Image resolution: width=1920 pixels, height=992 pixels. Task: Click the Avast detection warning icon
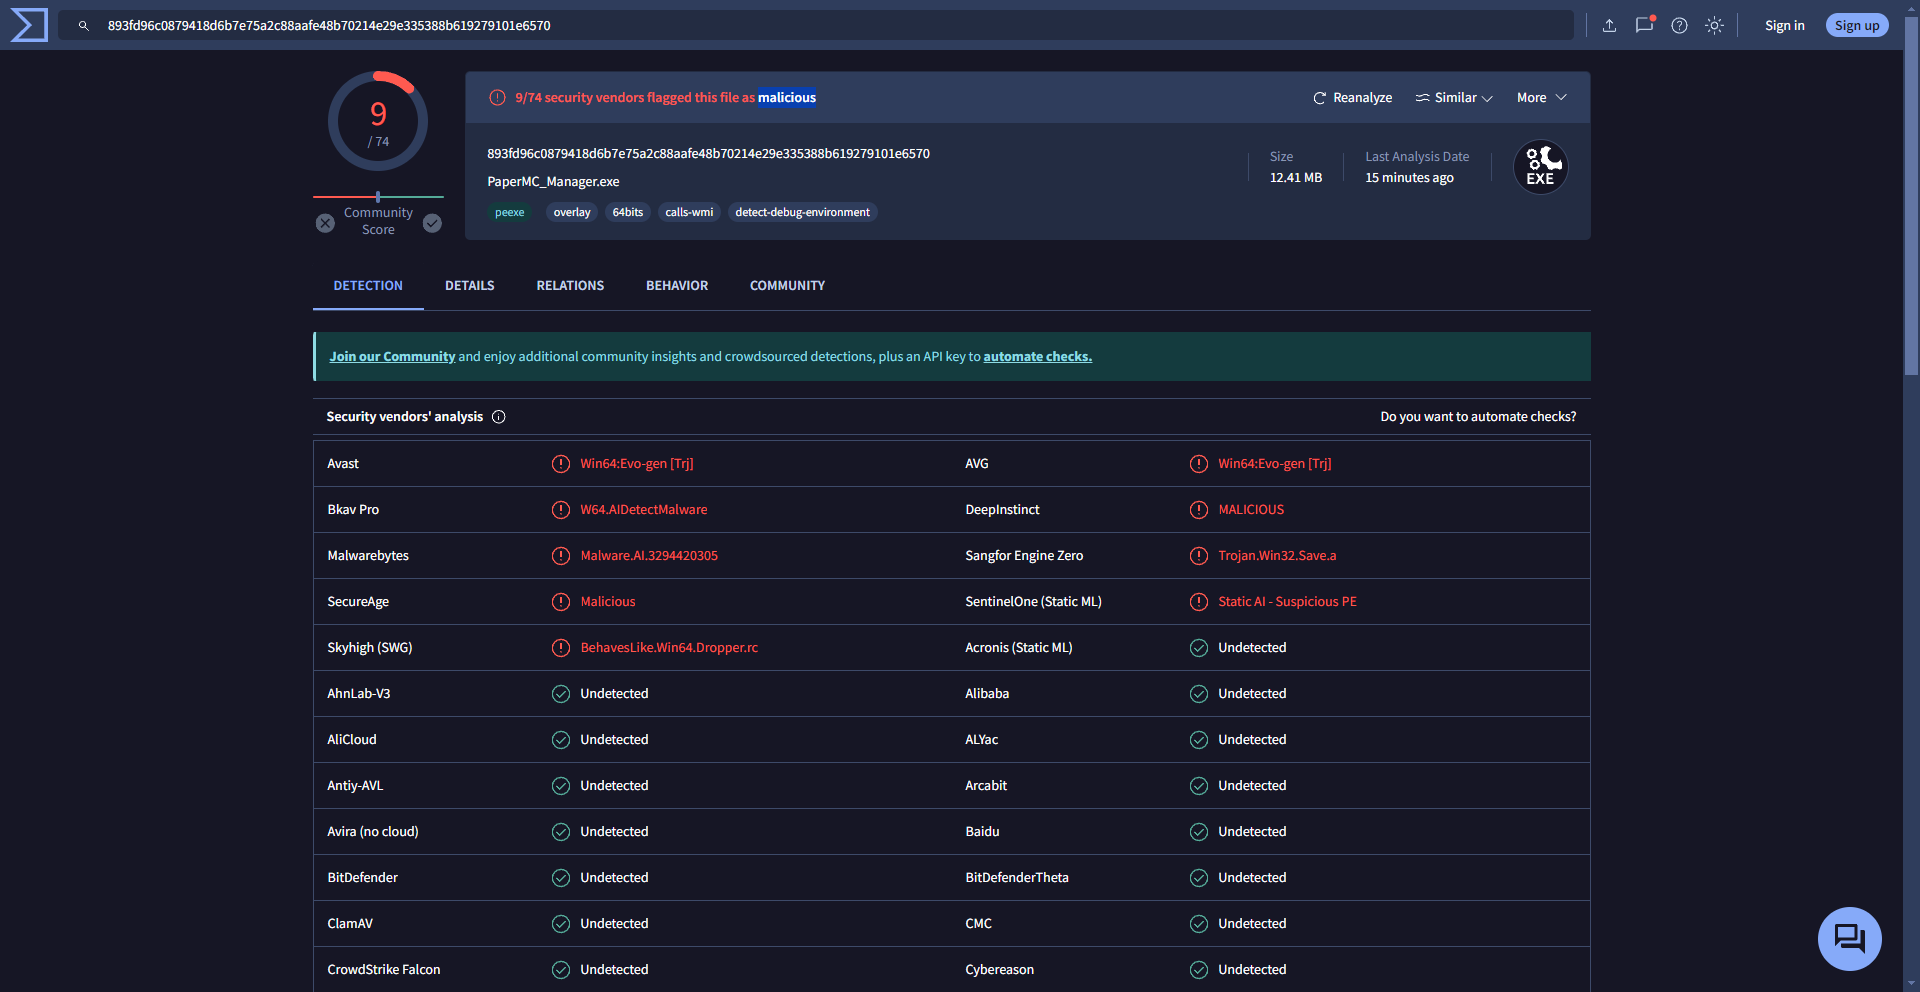[561, 464]
